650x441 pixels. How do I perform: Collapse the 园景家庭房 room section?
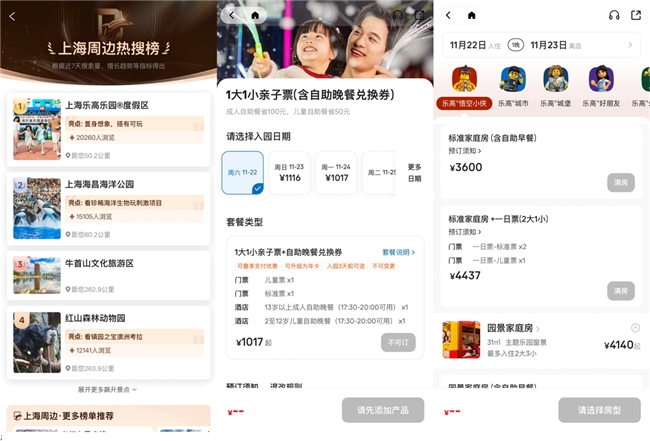(x=635, y=328)
